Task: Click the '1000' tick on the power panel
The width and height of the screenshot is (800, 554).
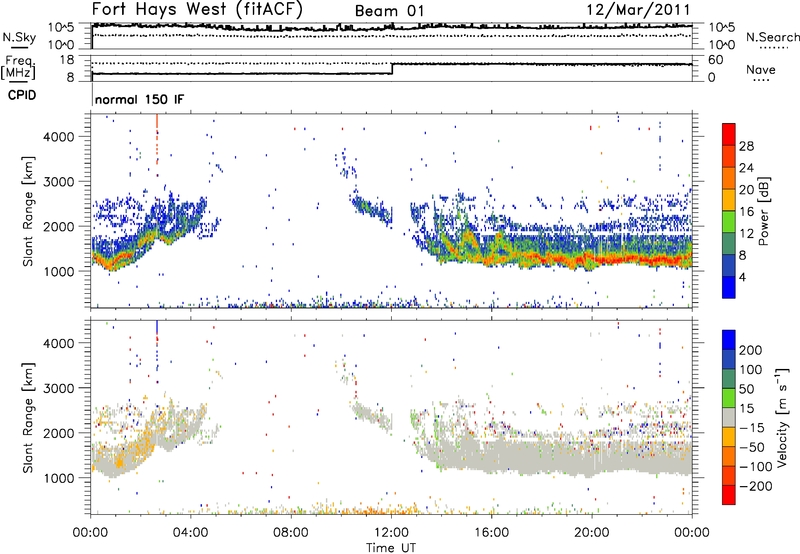Action: tap(58, 271)
